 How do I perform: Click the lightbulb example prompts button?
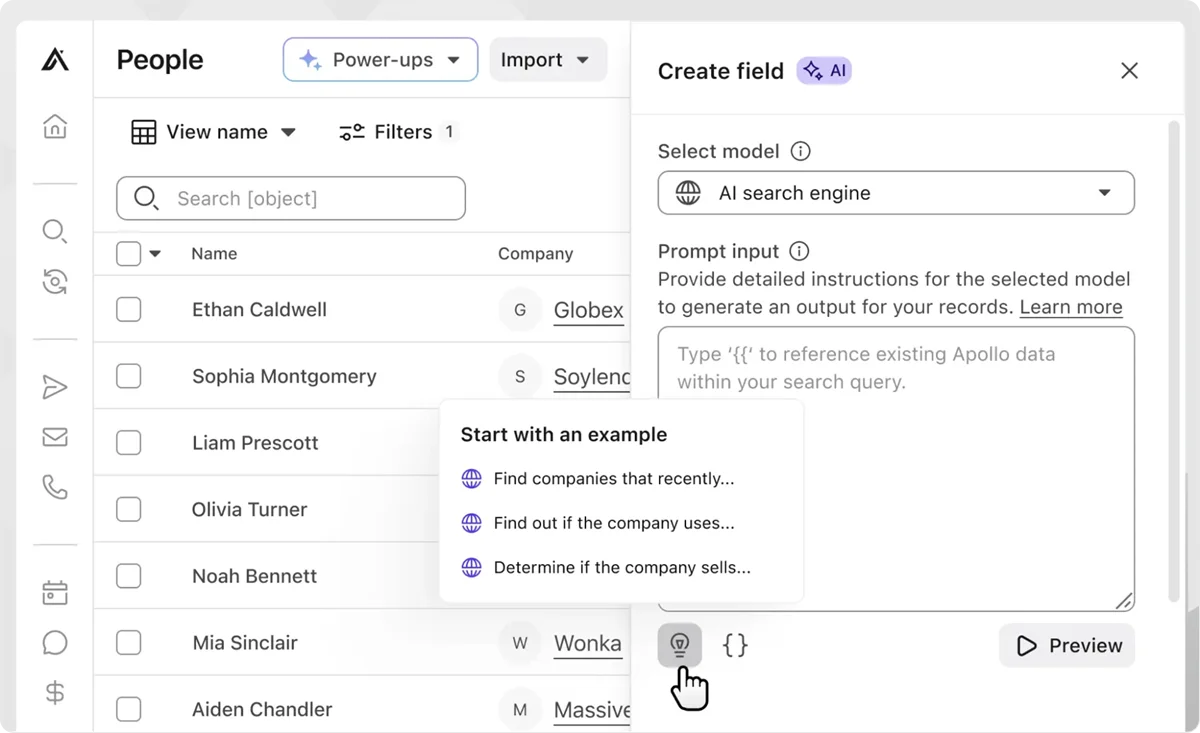[x=680, y=645]
